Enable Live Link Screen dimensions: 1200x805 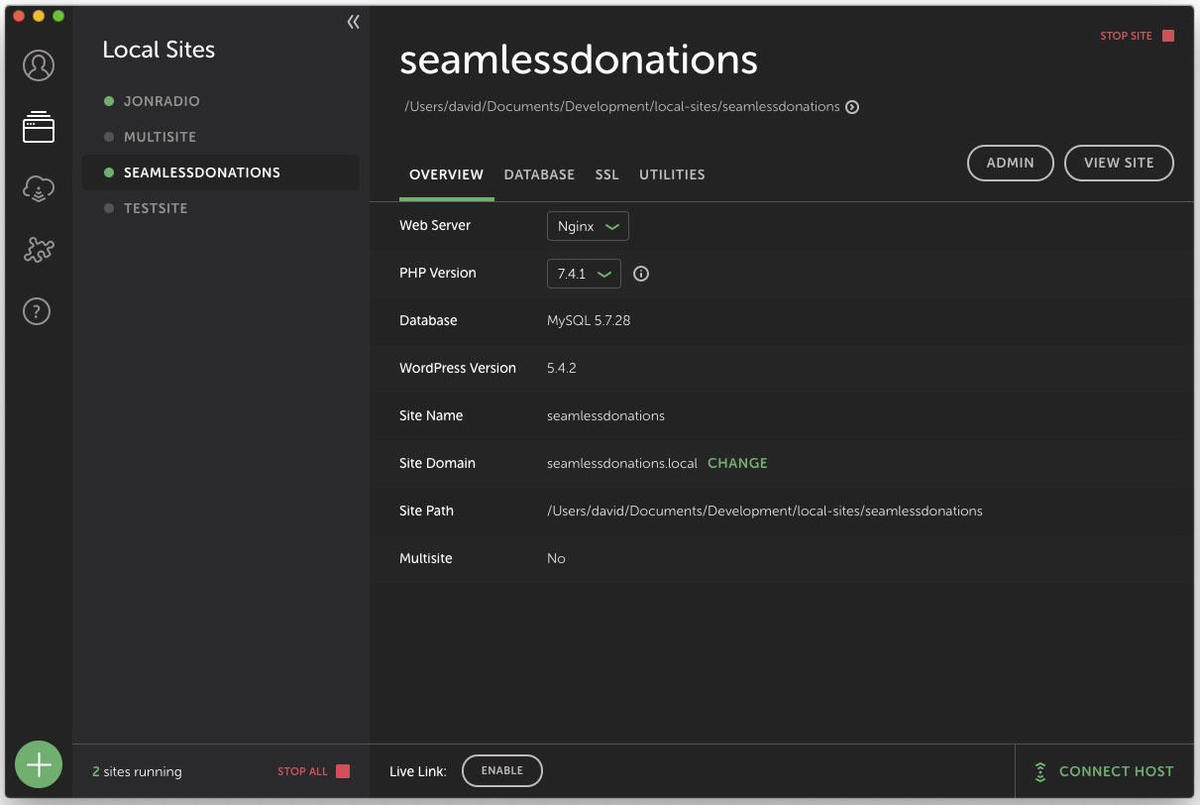click(x=502, y=771)
